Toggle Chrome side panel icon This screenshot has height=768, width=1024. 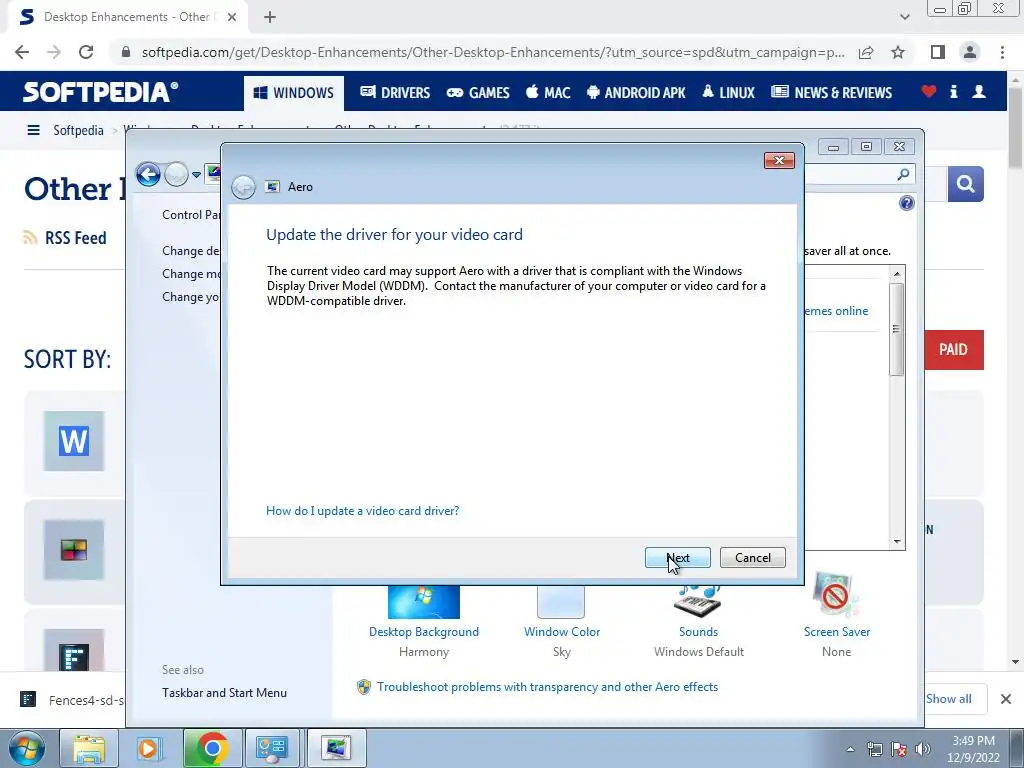point(938,52)
